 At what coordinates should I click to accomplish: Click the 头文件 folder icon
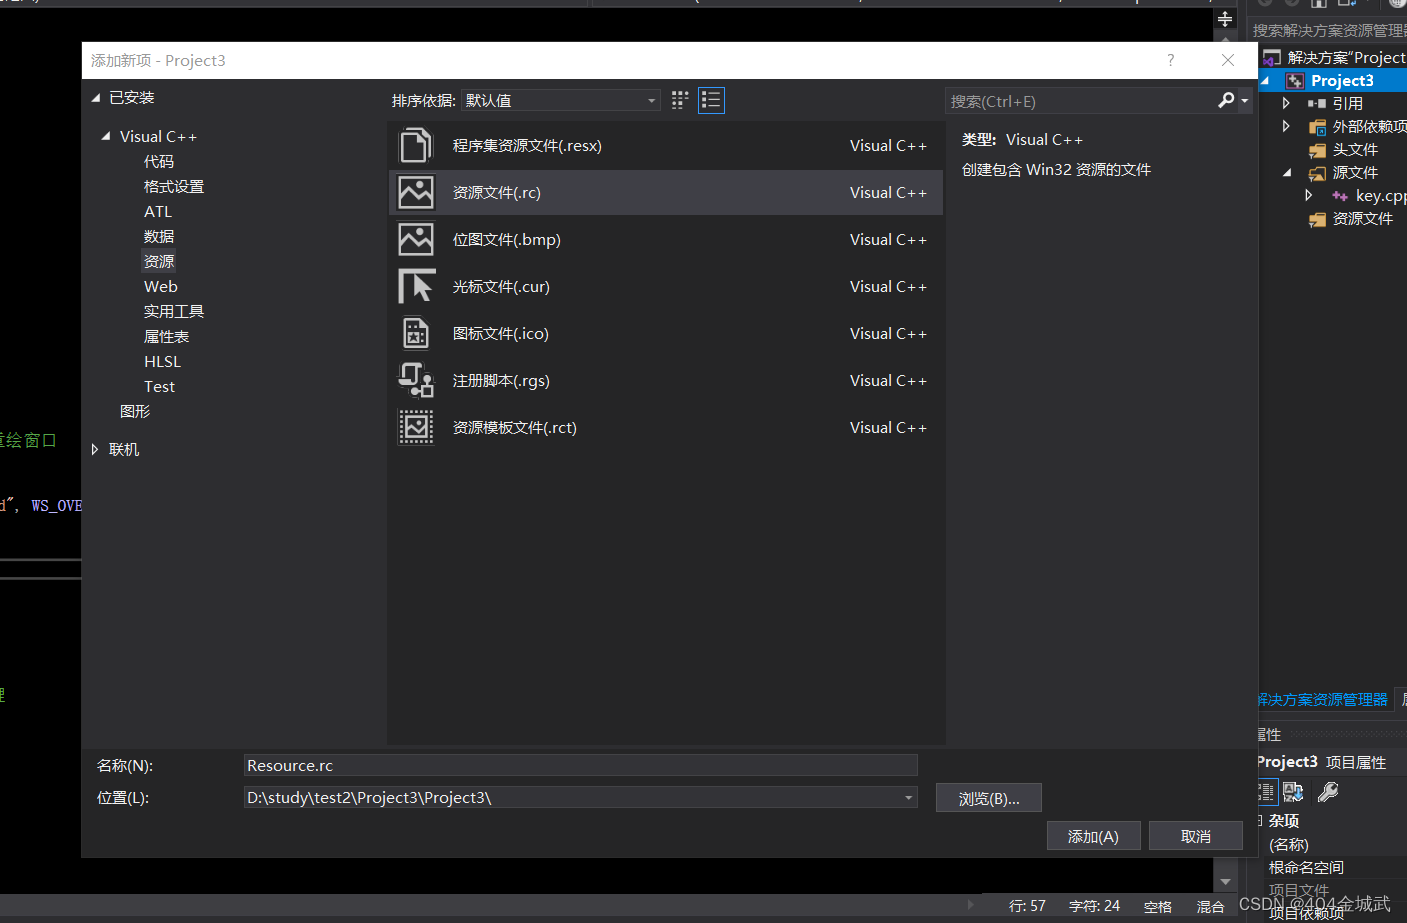(1318, 150)
